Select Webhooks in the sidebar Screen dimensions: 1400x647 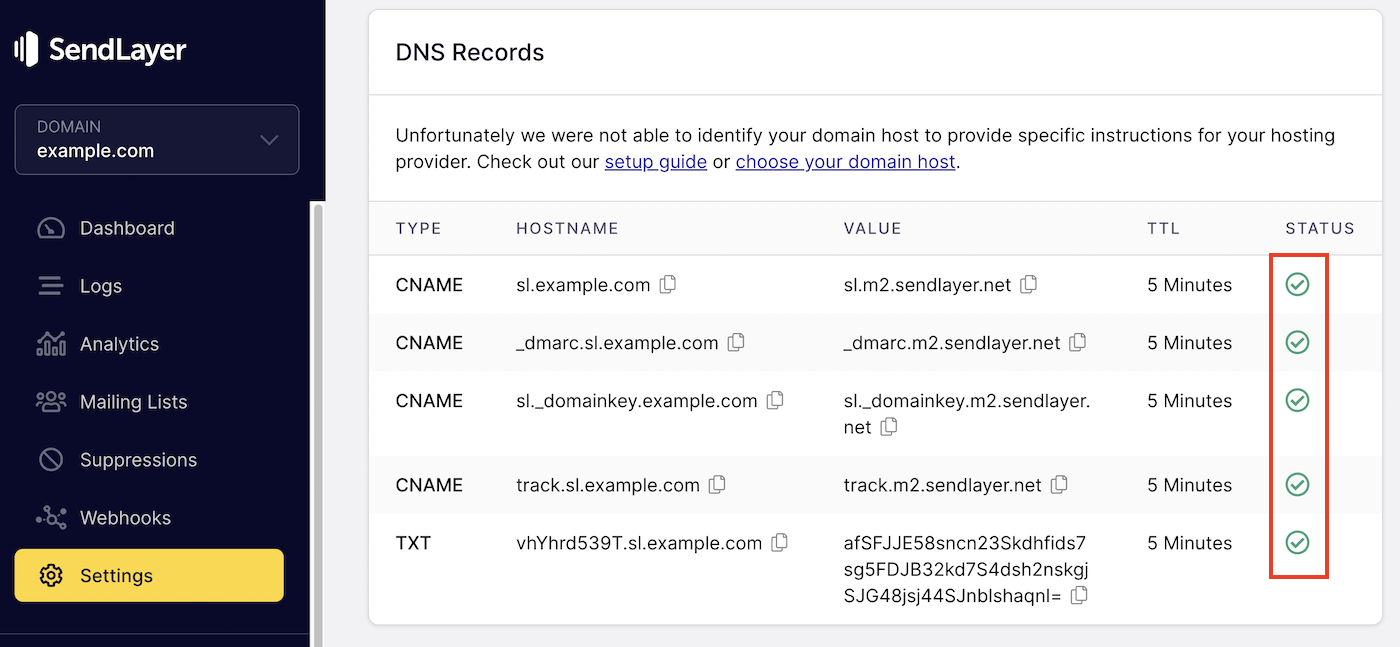click(125, 518)
